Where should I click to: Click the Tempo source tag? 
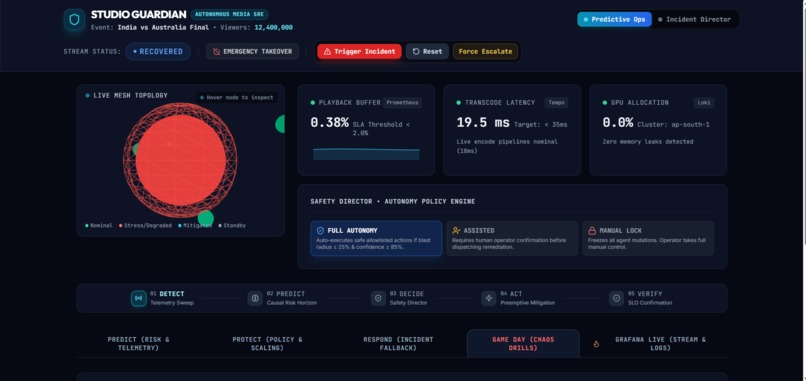[x=556, y=103]
